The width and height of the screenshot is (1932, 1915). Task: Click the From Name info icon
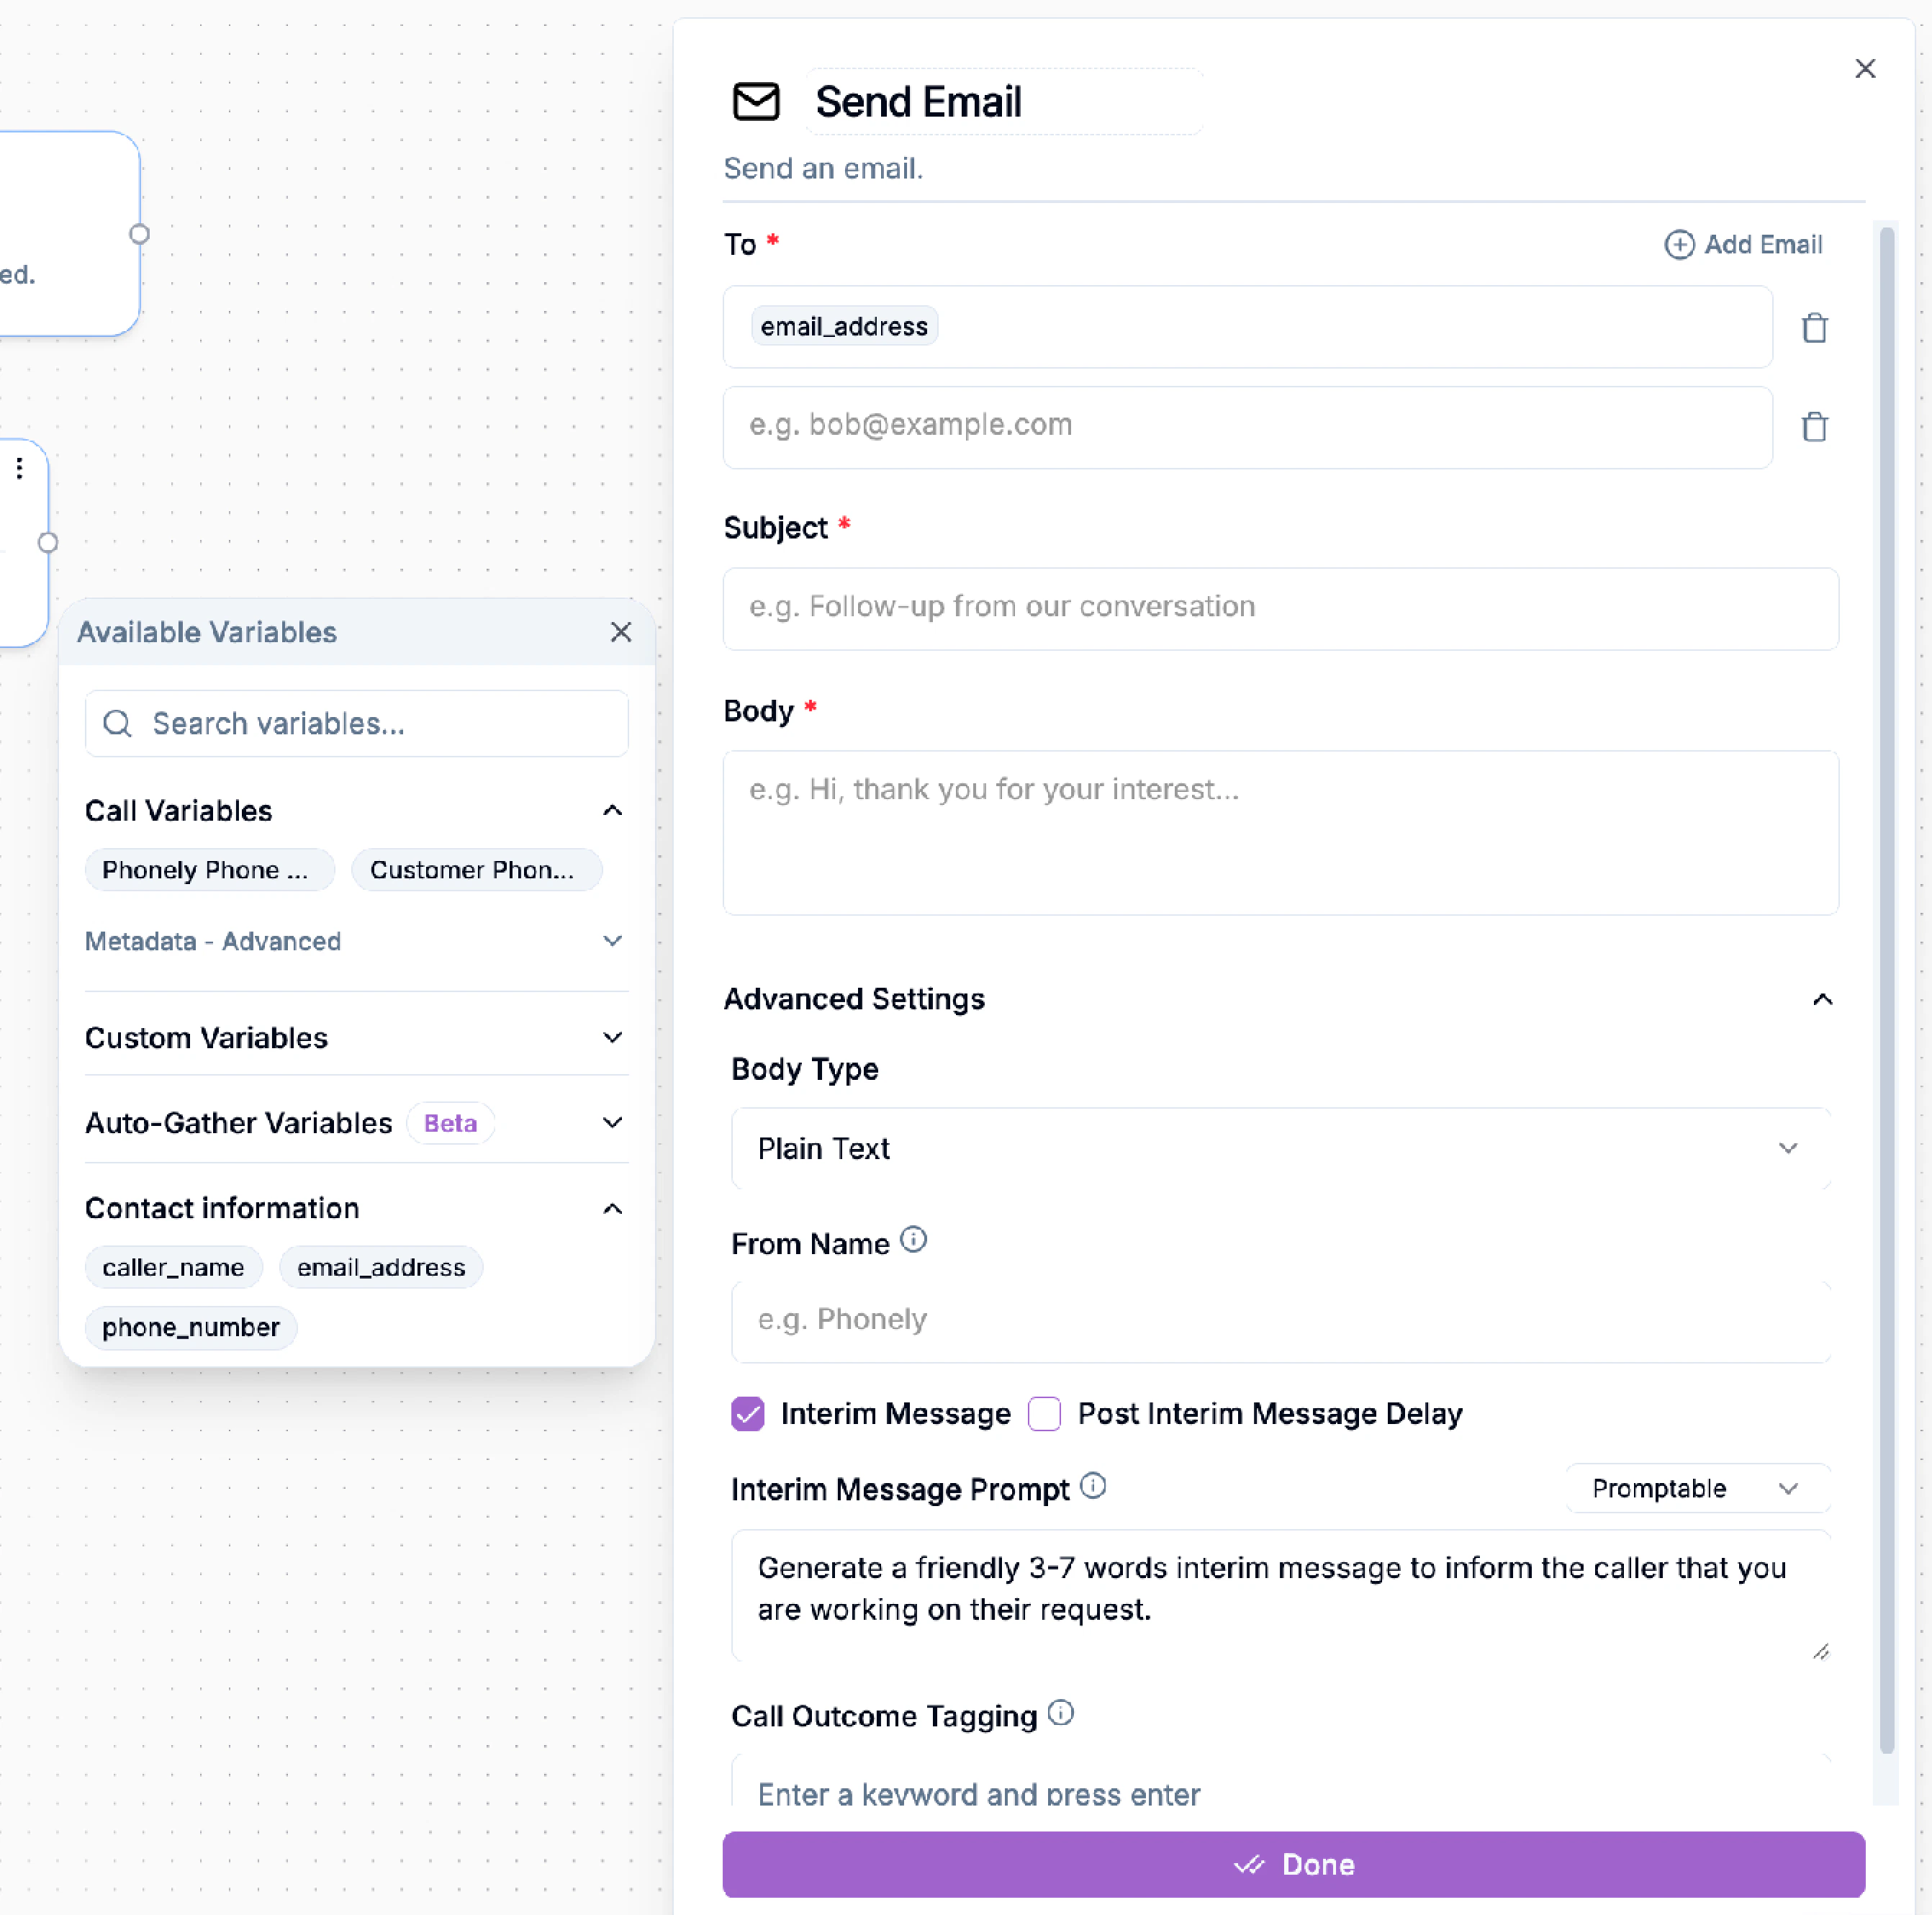[x=913, y=1240]
